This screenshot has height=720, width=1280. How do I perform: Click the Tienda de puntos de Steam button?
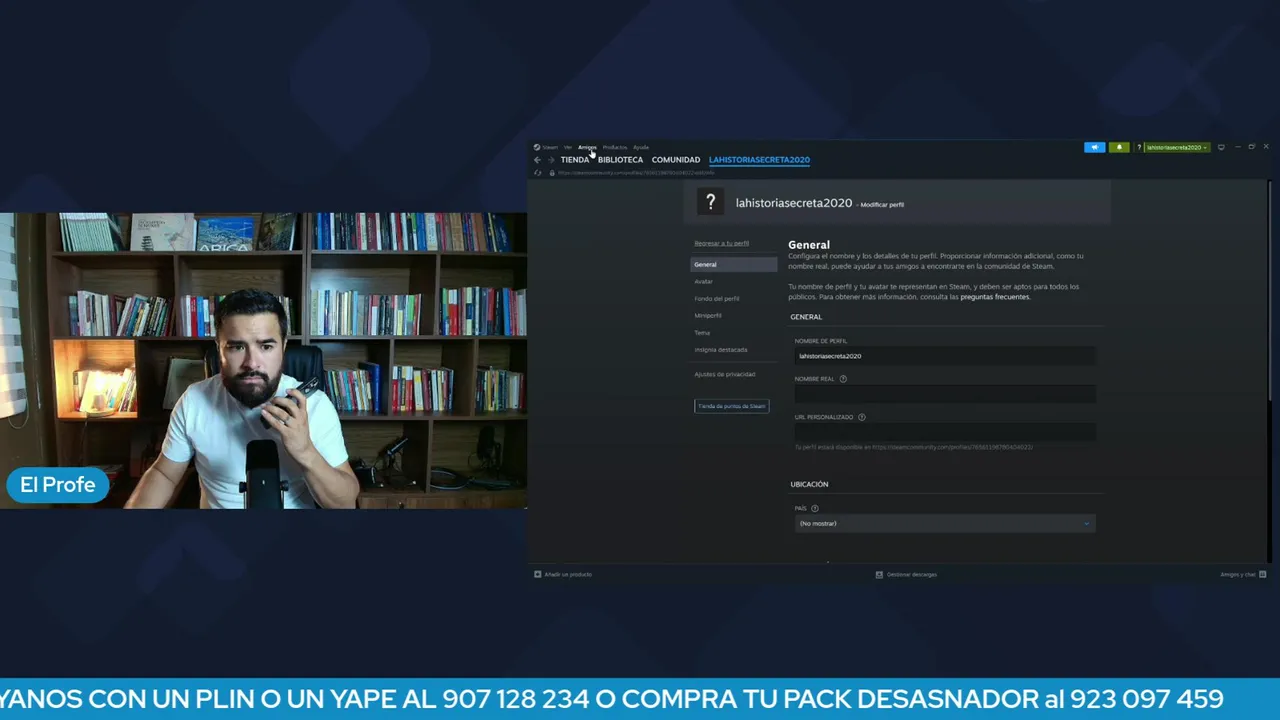coord(732,406)
